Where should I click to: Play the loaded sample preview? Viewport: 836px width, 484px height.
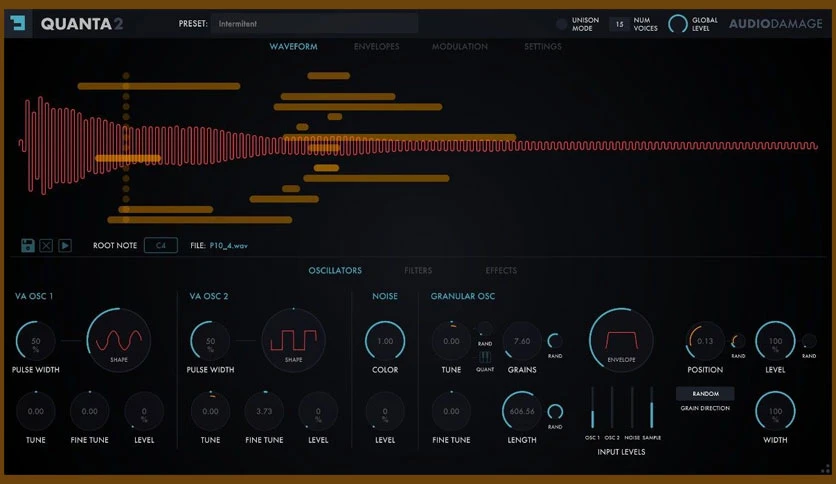point(65,245)
